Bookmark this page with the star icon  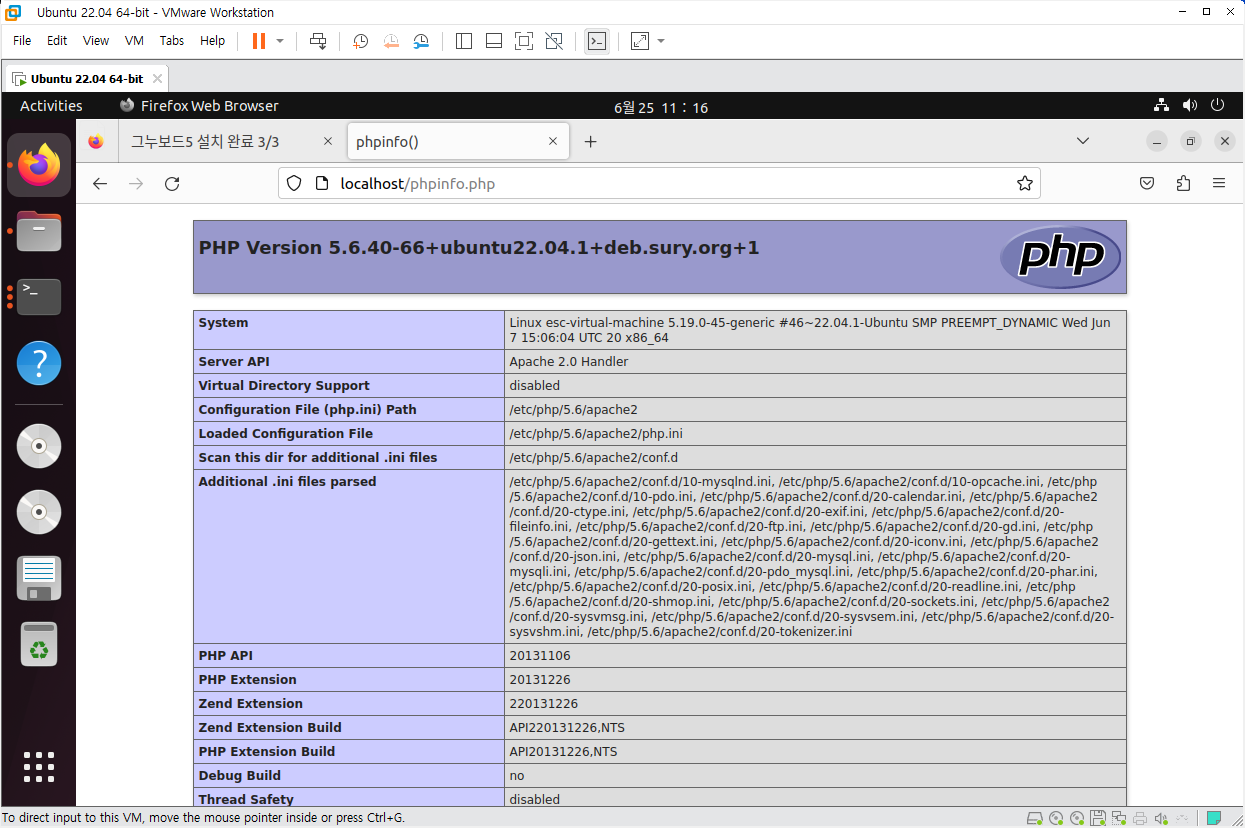(x=1024, y=184)
